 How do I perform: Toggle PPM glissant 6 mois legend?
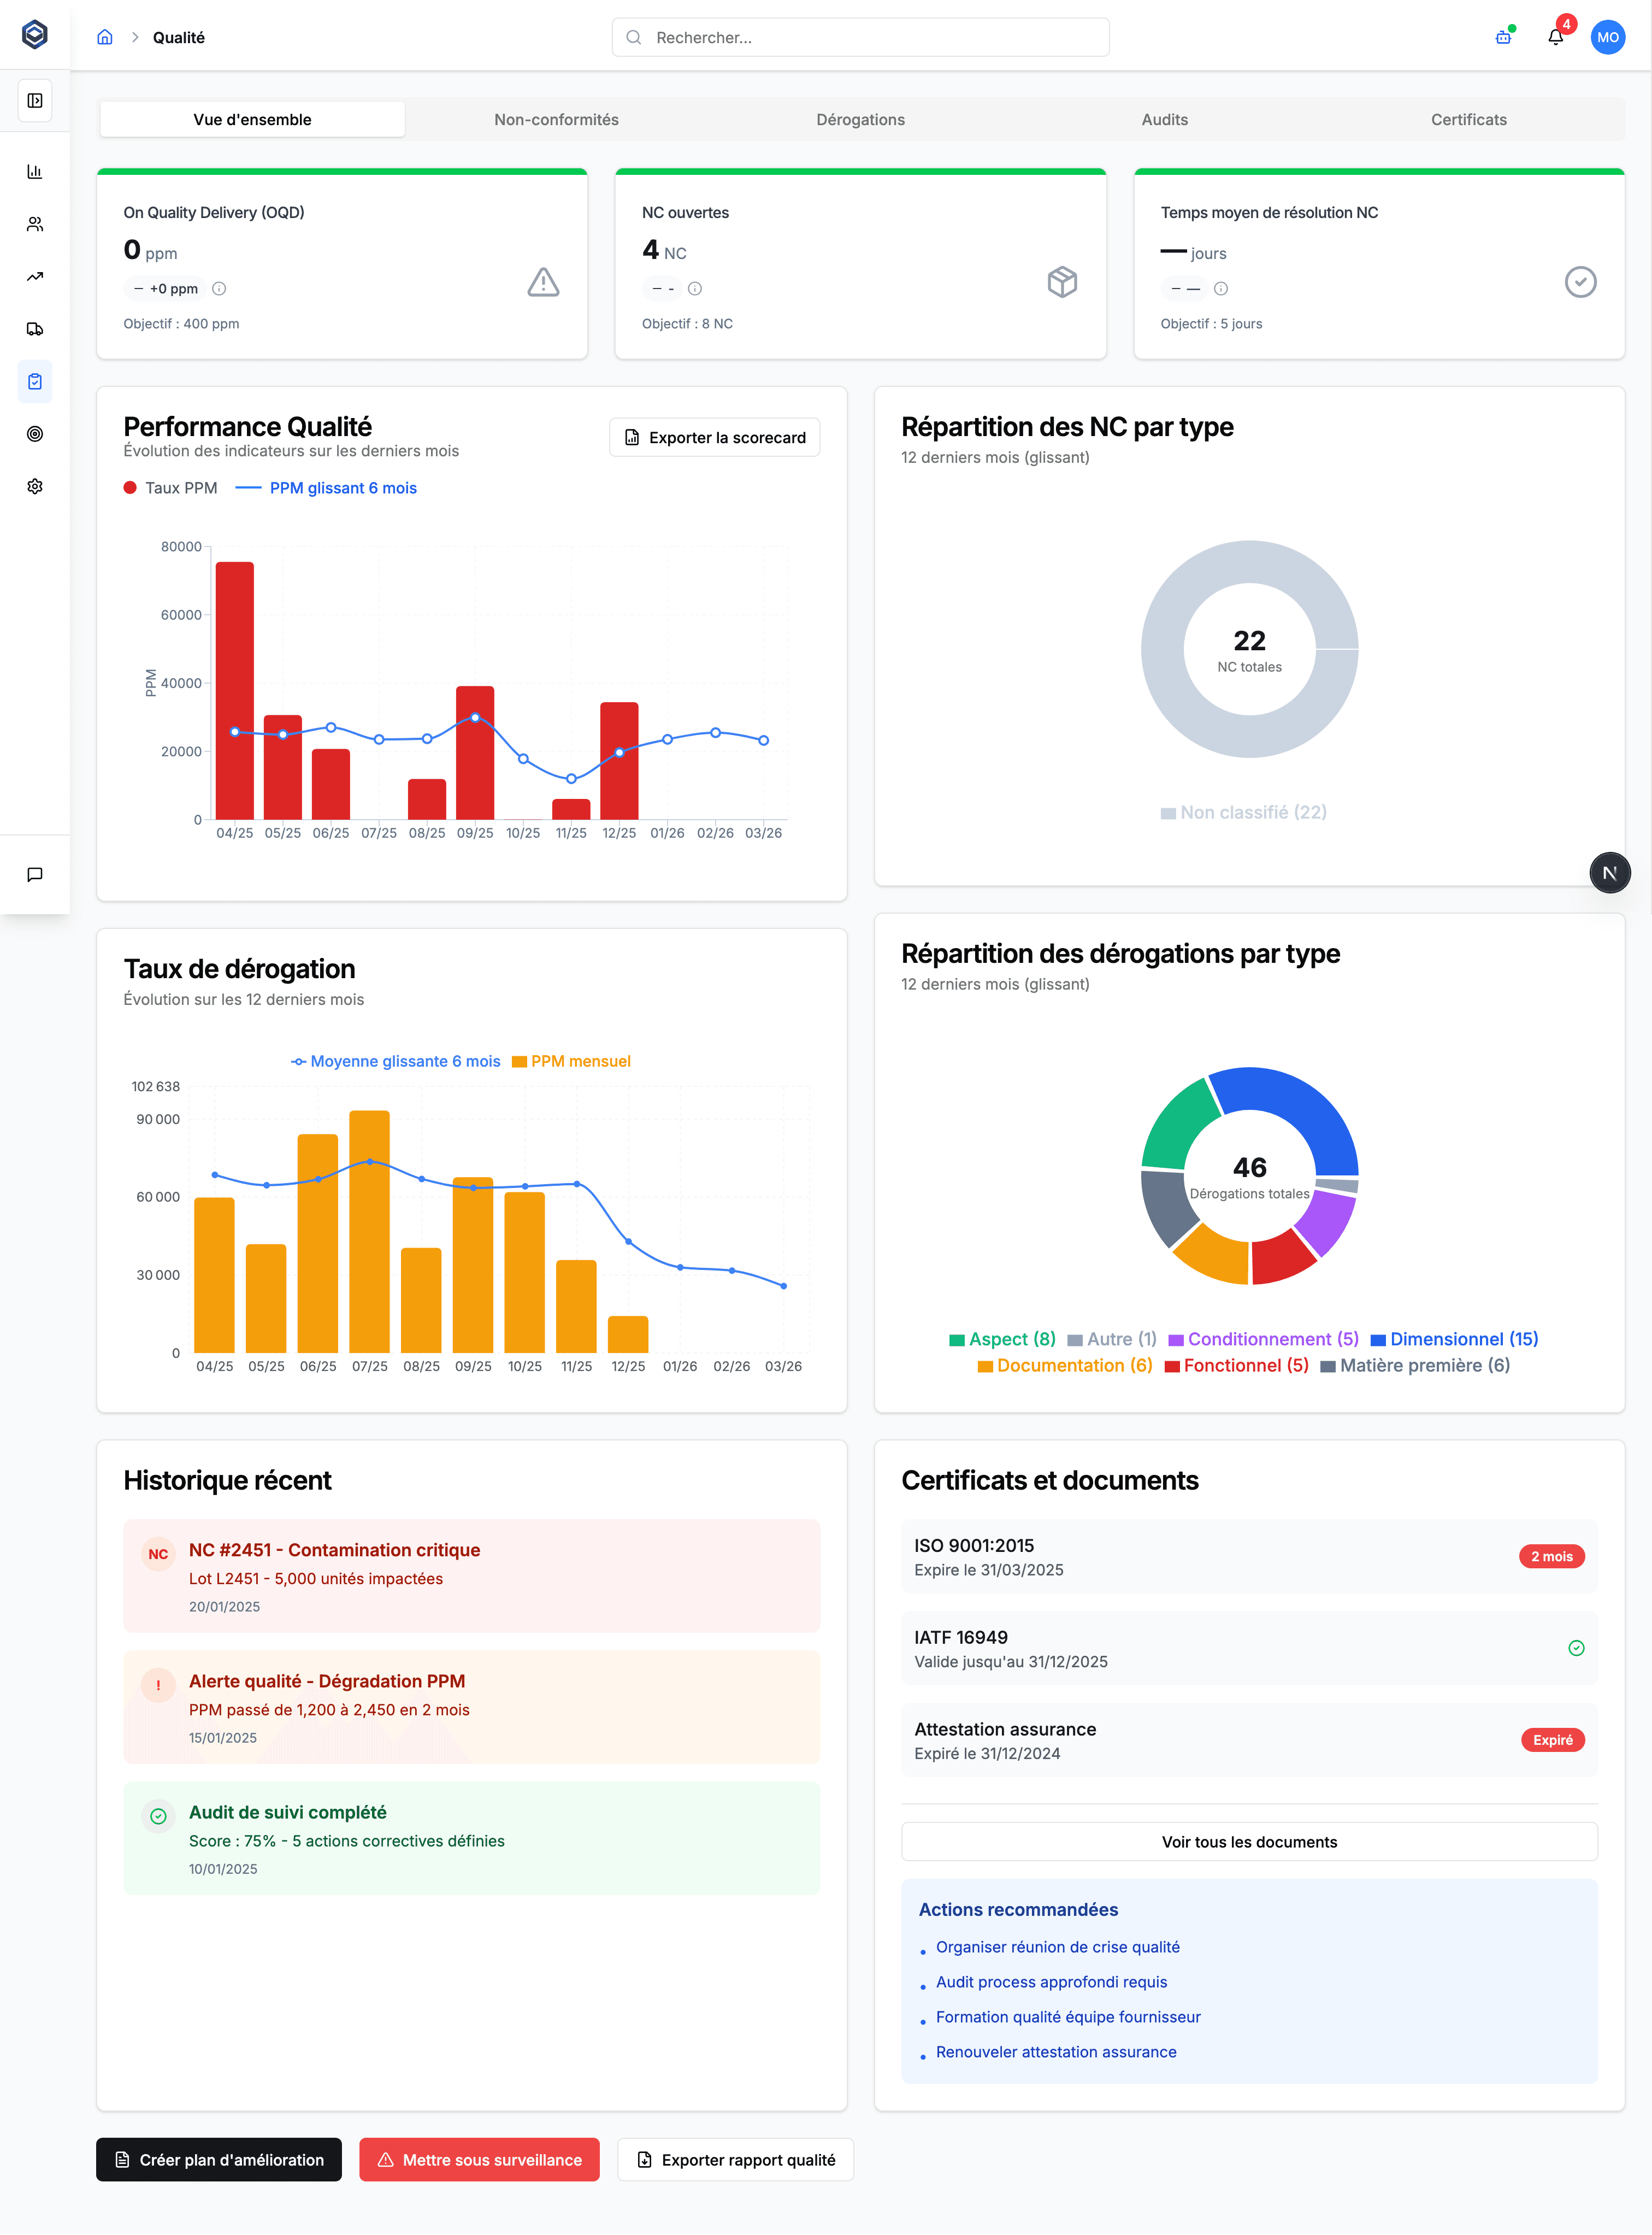coord(327,488)
